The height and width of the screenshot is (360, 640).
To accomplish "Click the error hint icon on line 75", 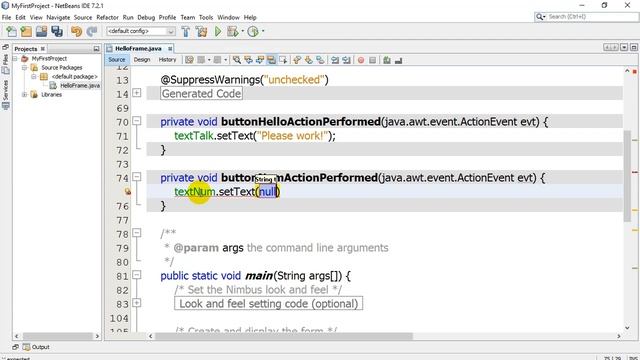I will point(128,191).
